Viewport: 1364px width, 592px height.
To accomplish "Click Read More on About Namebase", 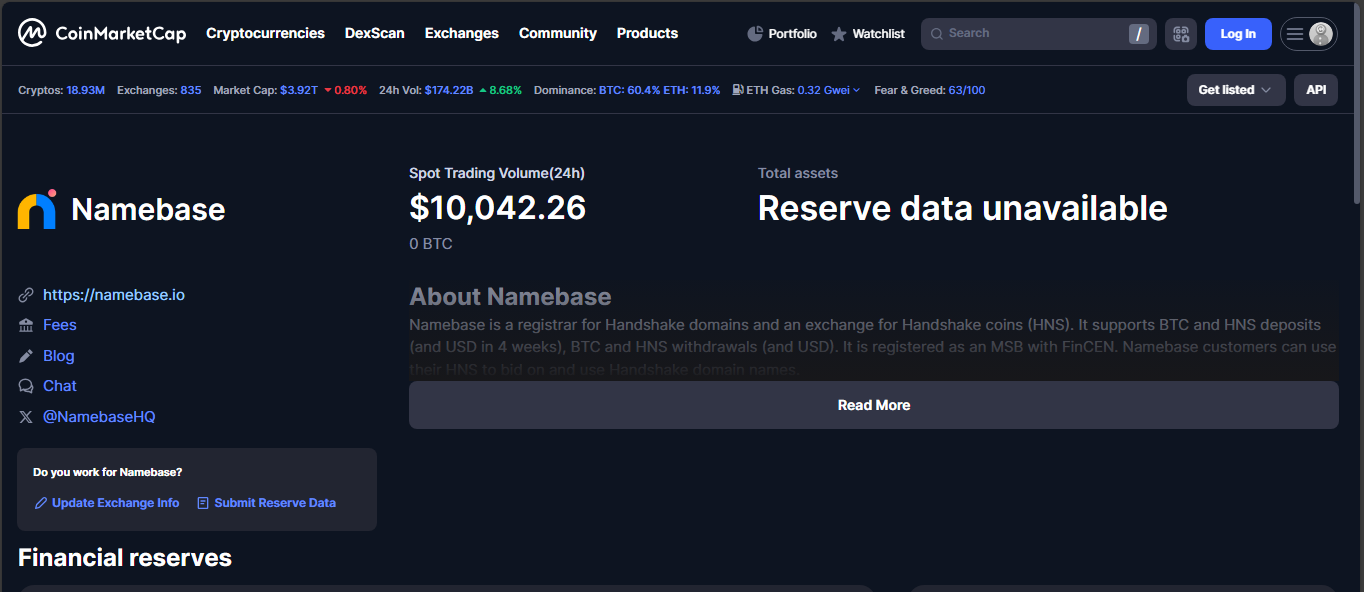I will click(874, 405).
